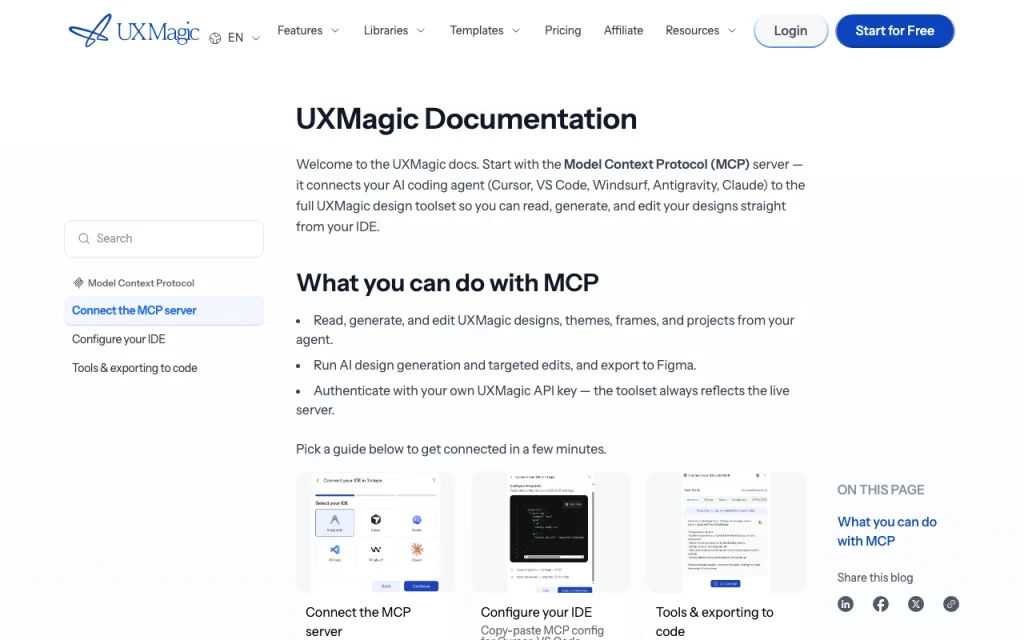Focus the docs Search field

(164, 238)
